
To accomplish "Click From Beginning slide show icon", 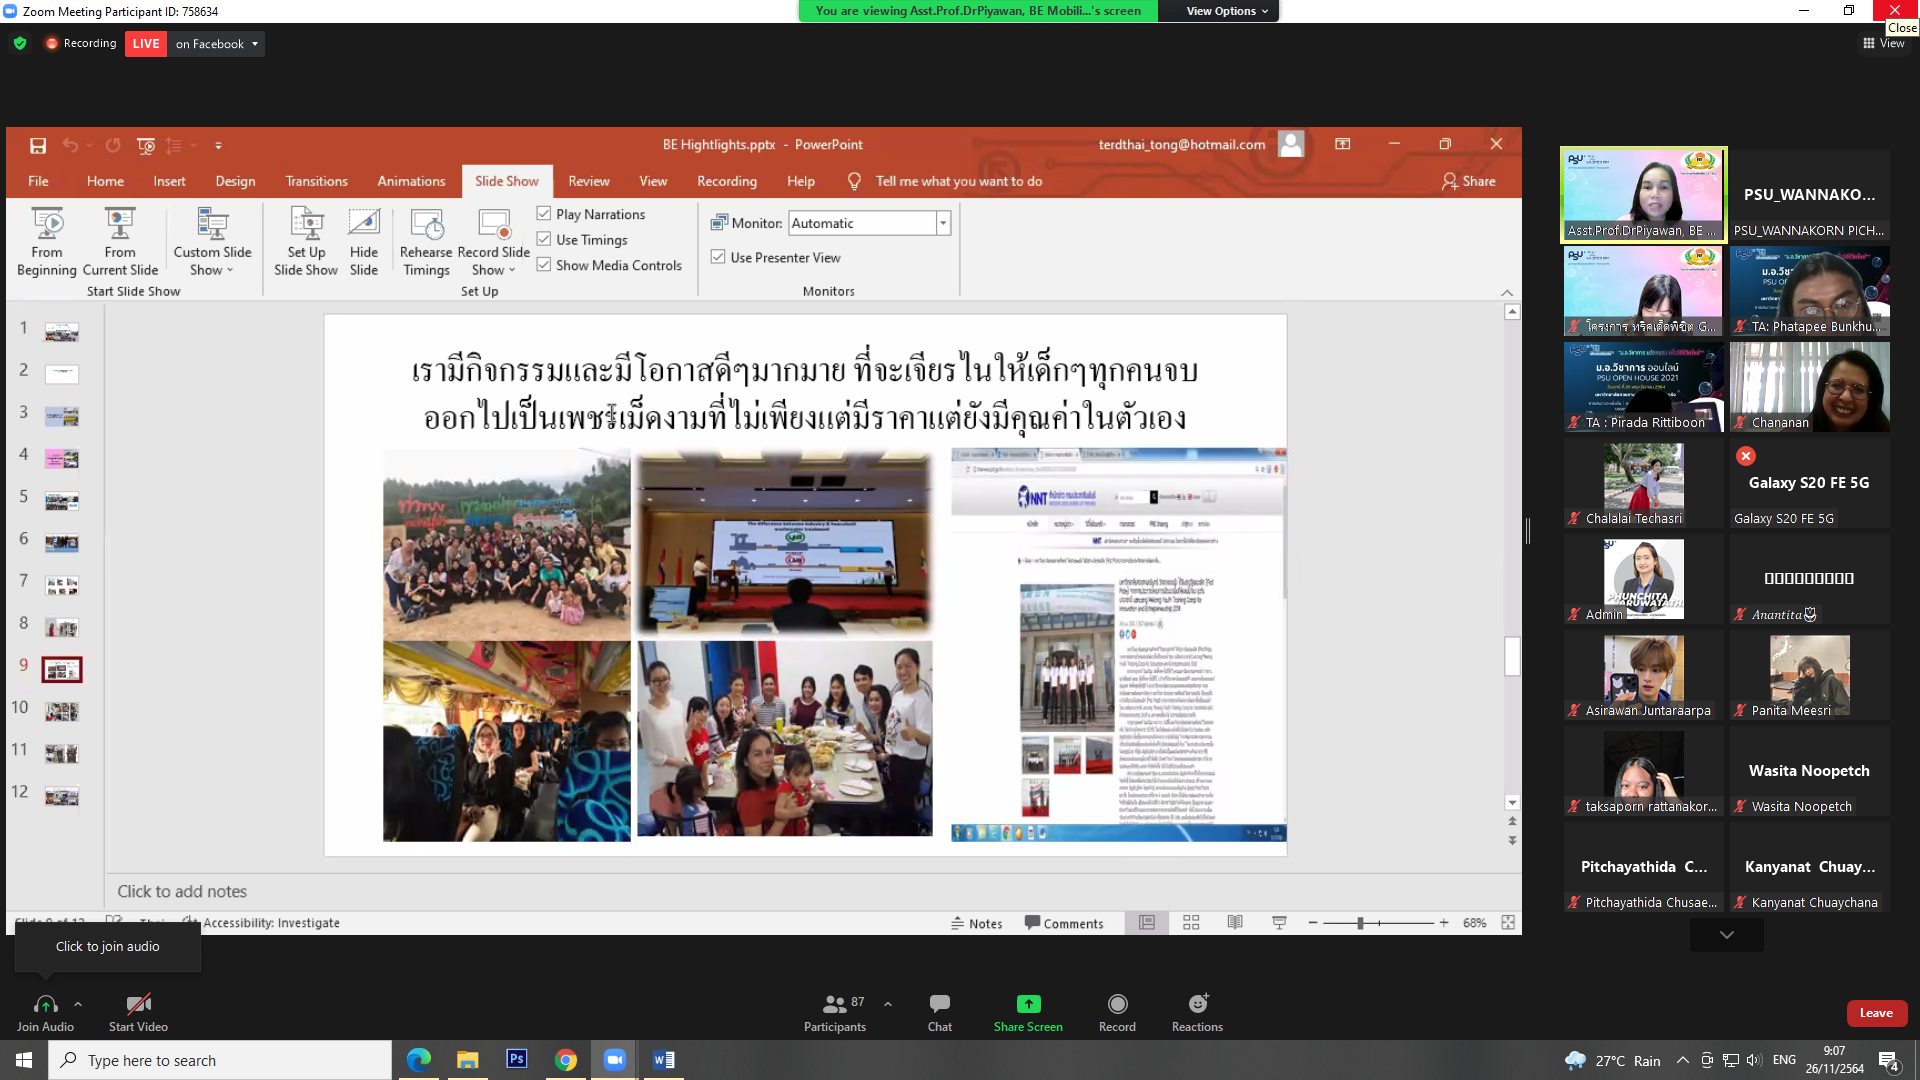I will click(x=47, y=224).
